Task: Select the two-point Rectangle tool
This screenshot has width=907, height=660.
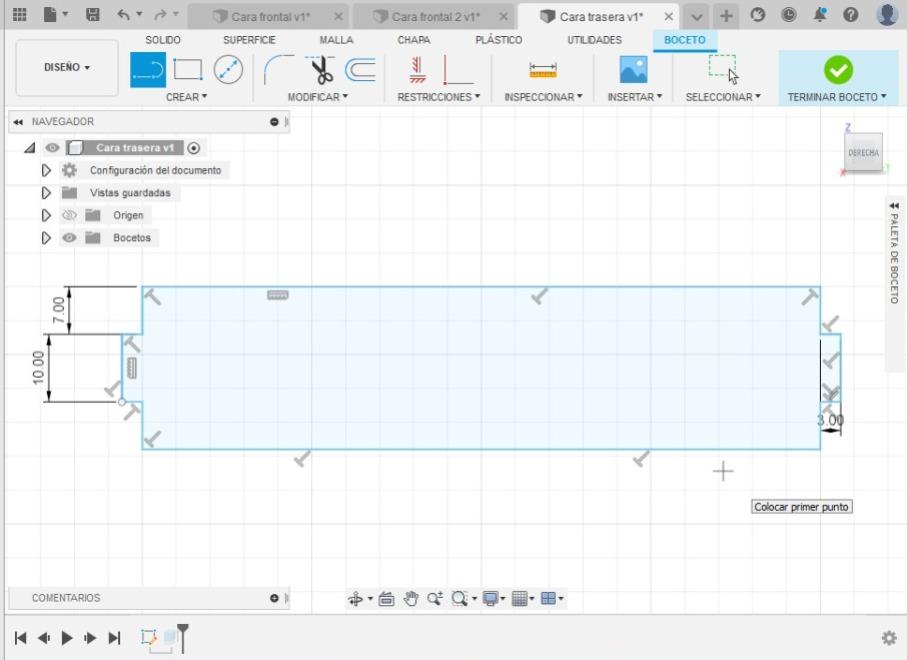Action: click(188, 70)
